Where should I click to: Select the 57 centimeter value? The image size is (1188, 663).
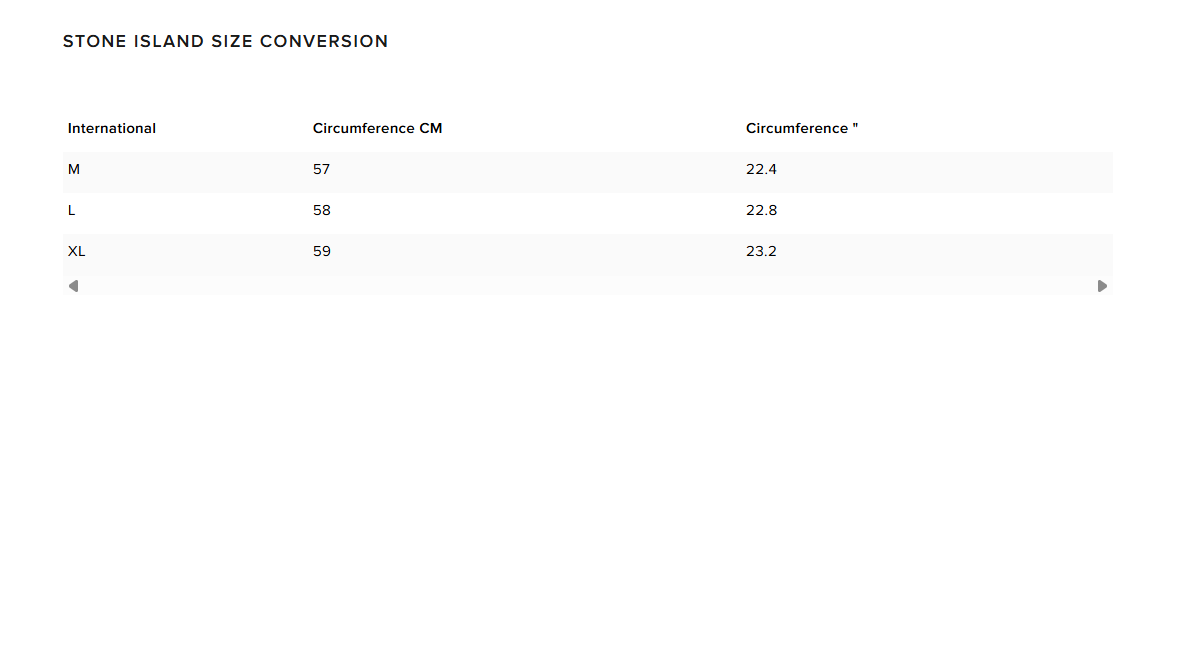tap(321, 169)
